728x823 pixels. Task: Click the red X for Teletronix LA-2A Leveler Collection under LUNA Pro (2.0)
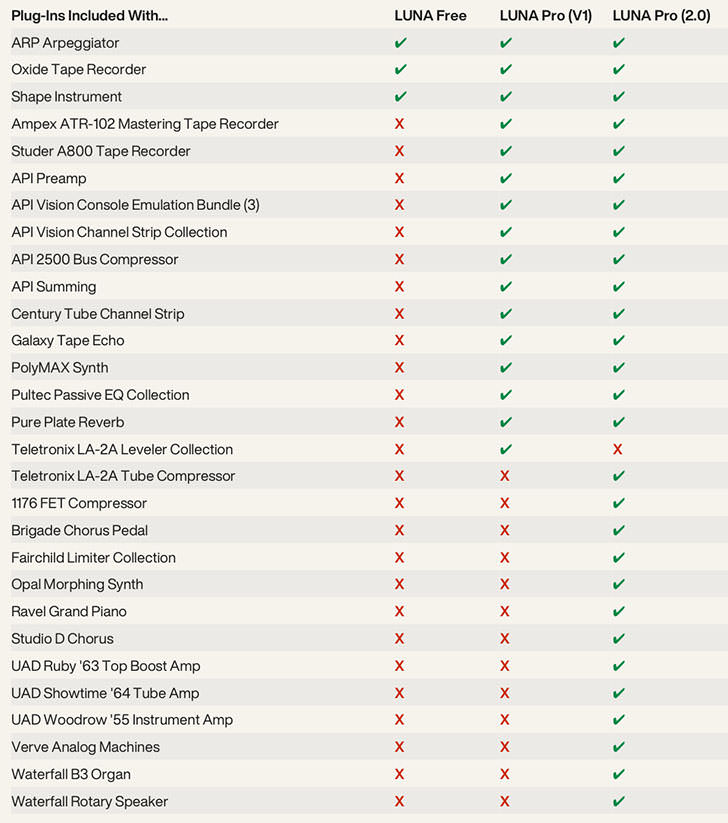point(618,450)
